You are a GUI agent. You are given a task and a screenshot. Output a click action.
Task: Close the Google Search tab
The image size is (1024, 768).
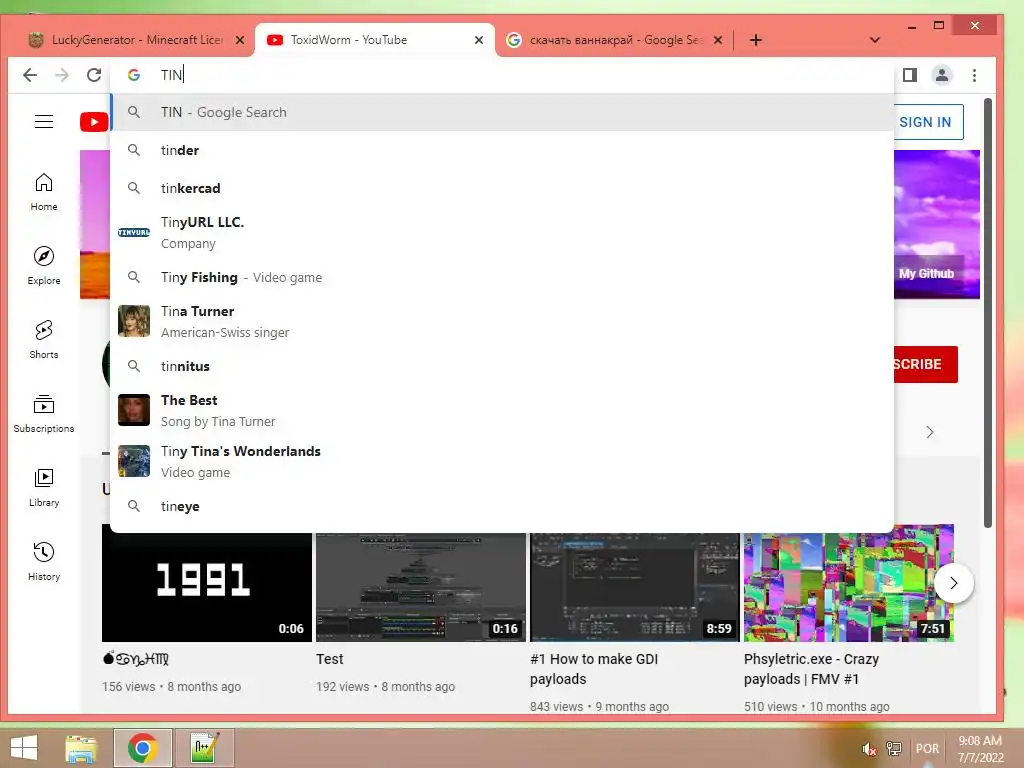coord(718,40)
